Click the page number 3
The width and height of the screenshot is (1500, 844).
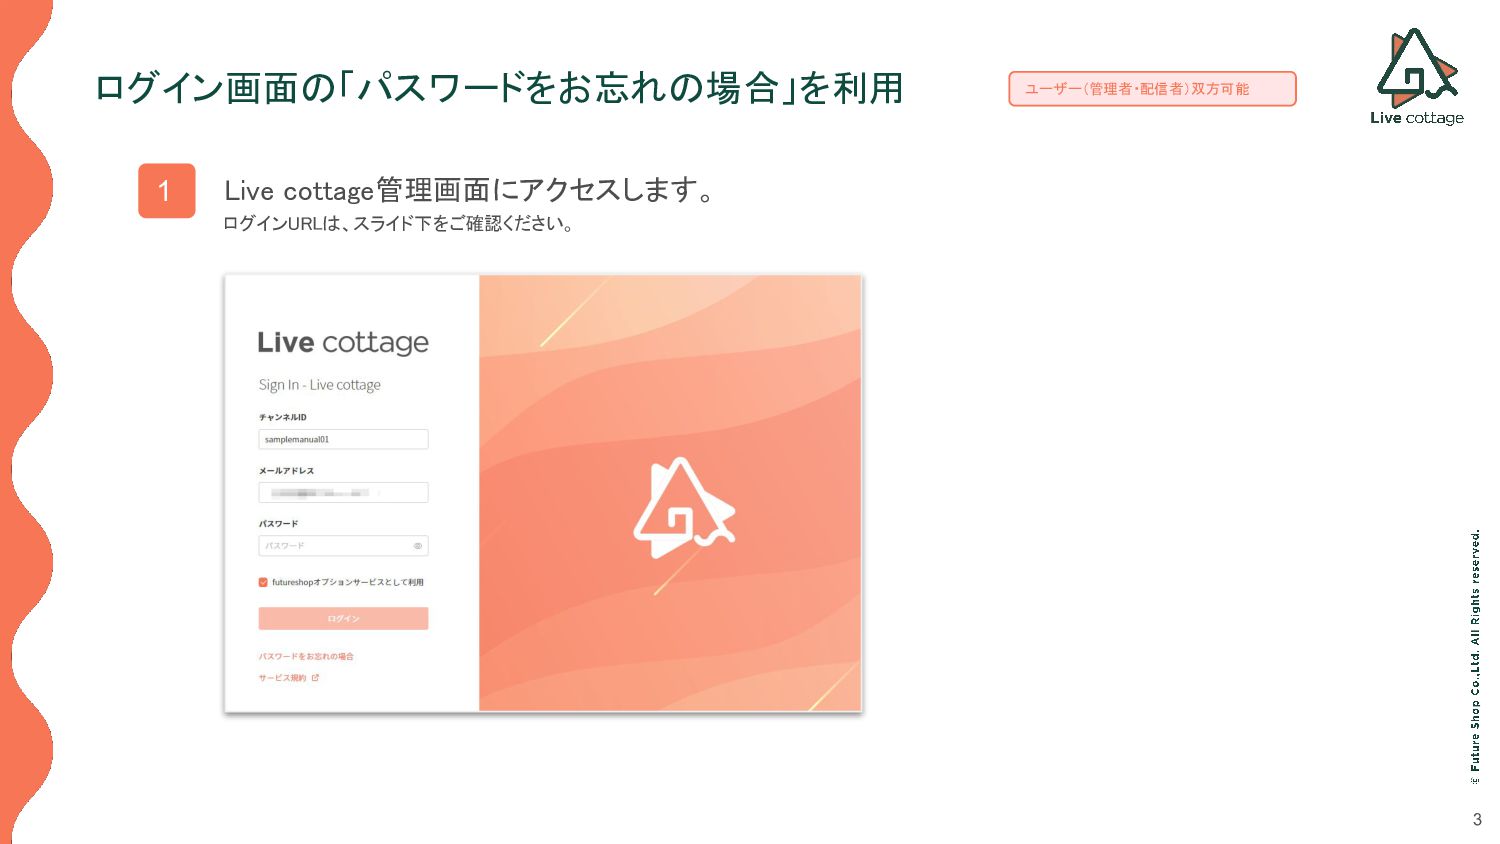(x=1477, y=820)
